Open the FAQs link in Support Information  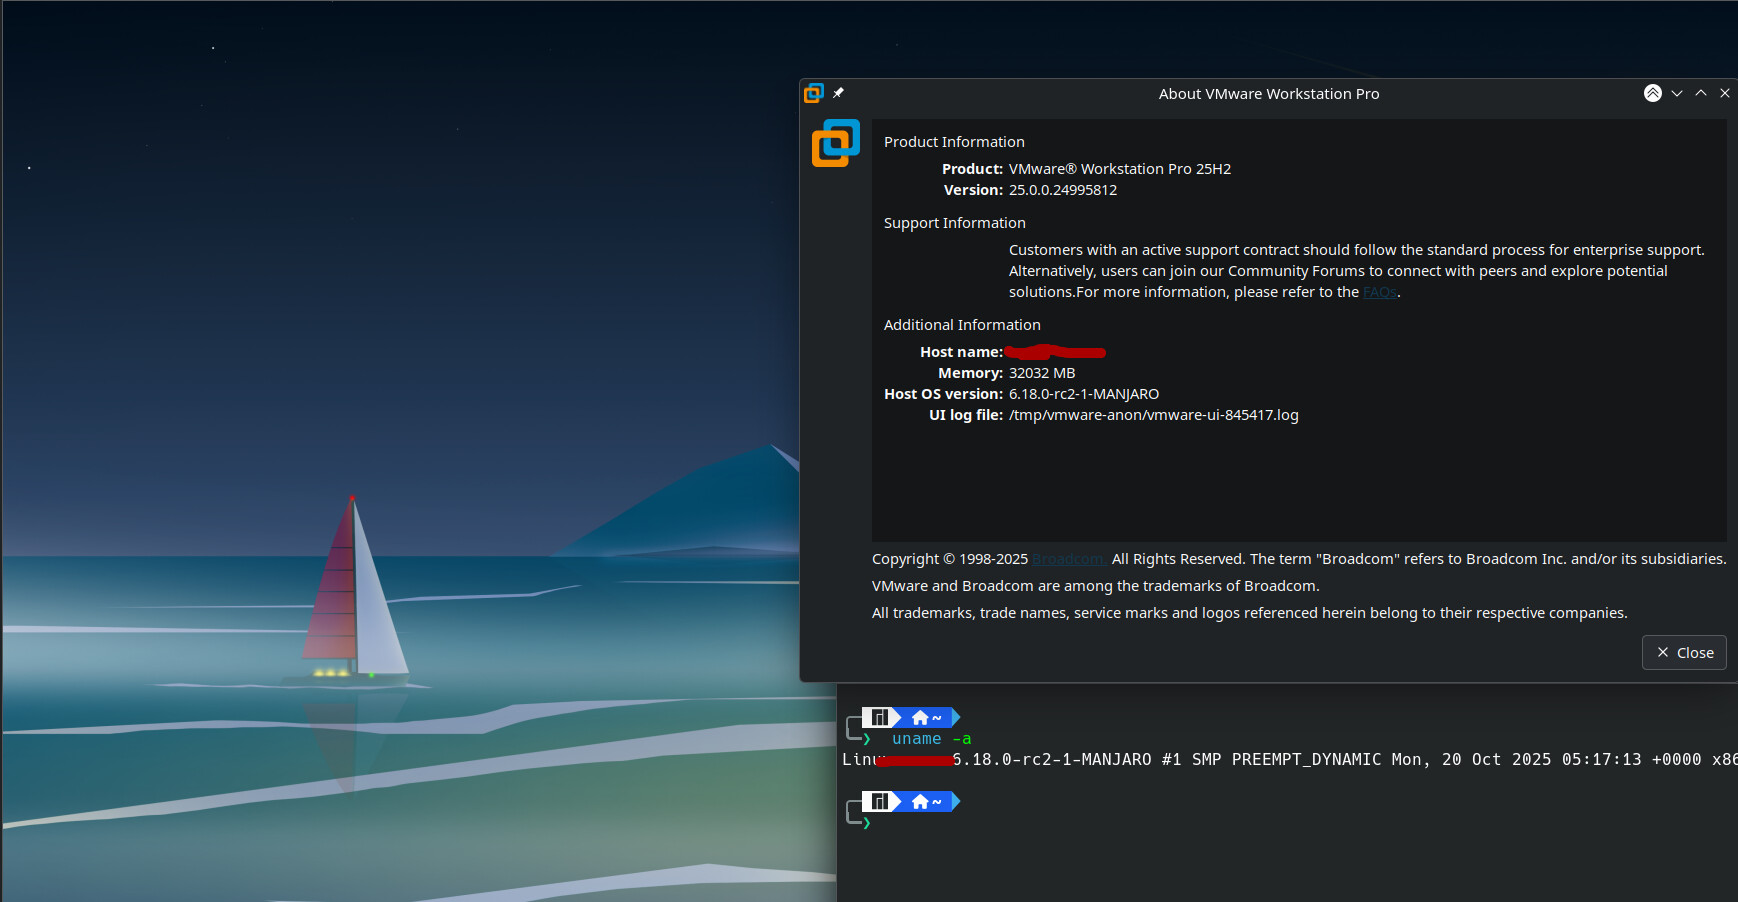coord(1379,292)
